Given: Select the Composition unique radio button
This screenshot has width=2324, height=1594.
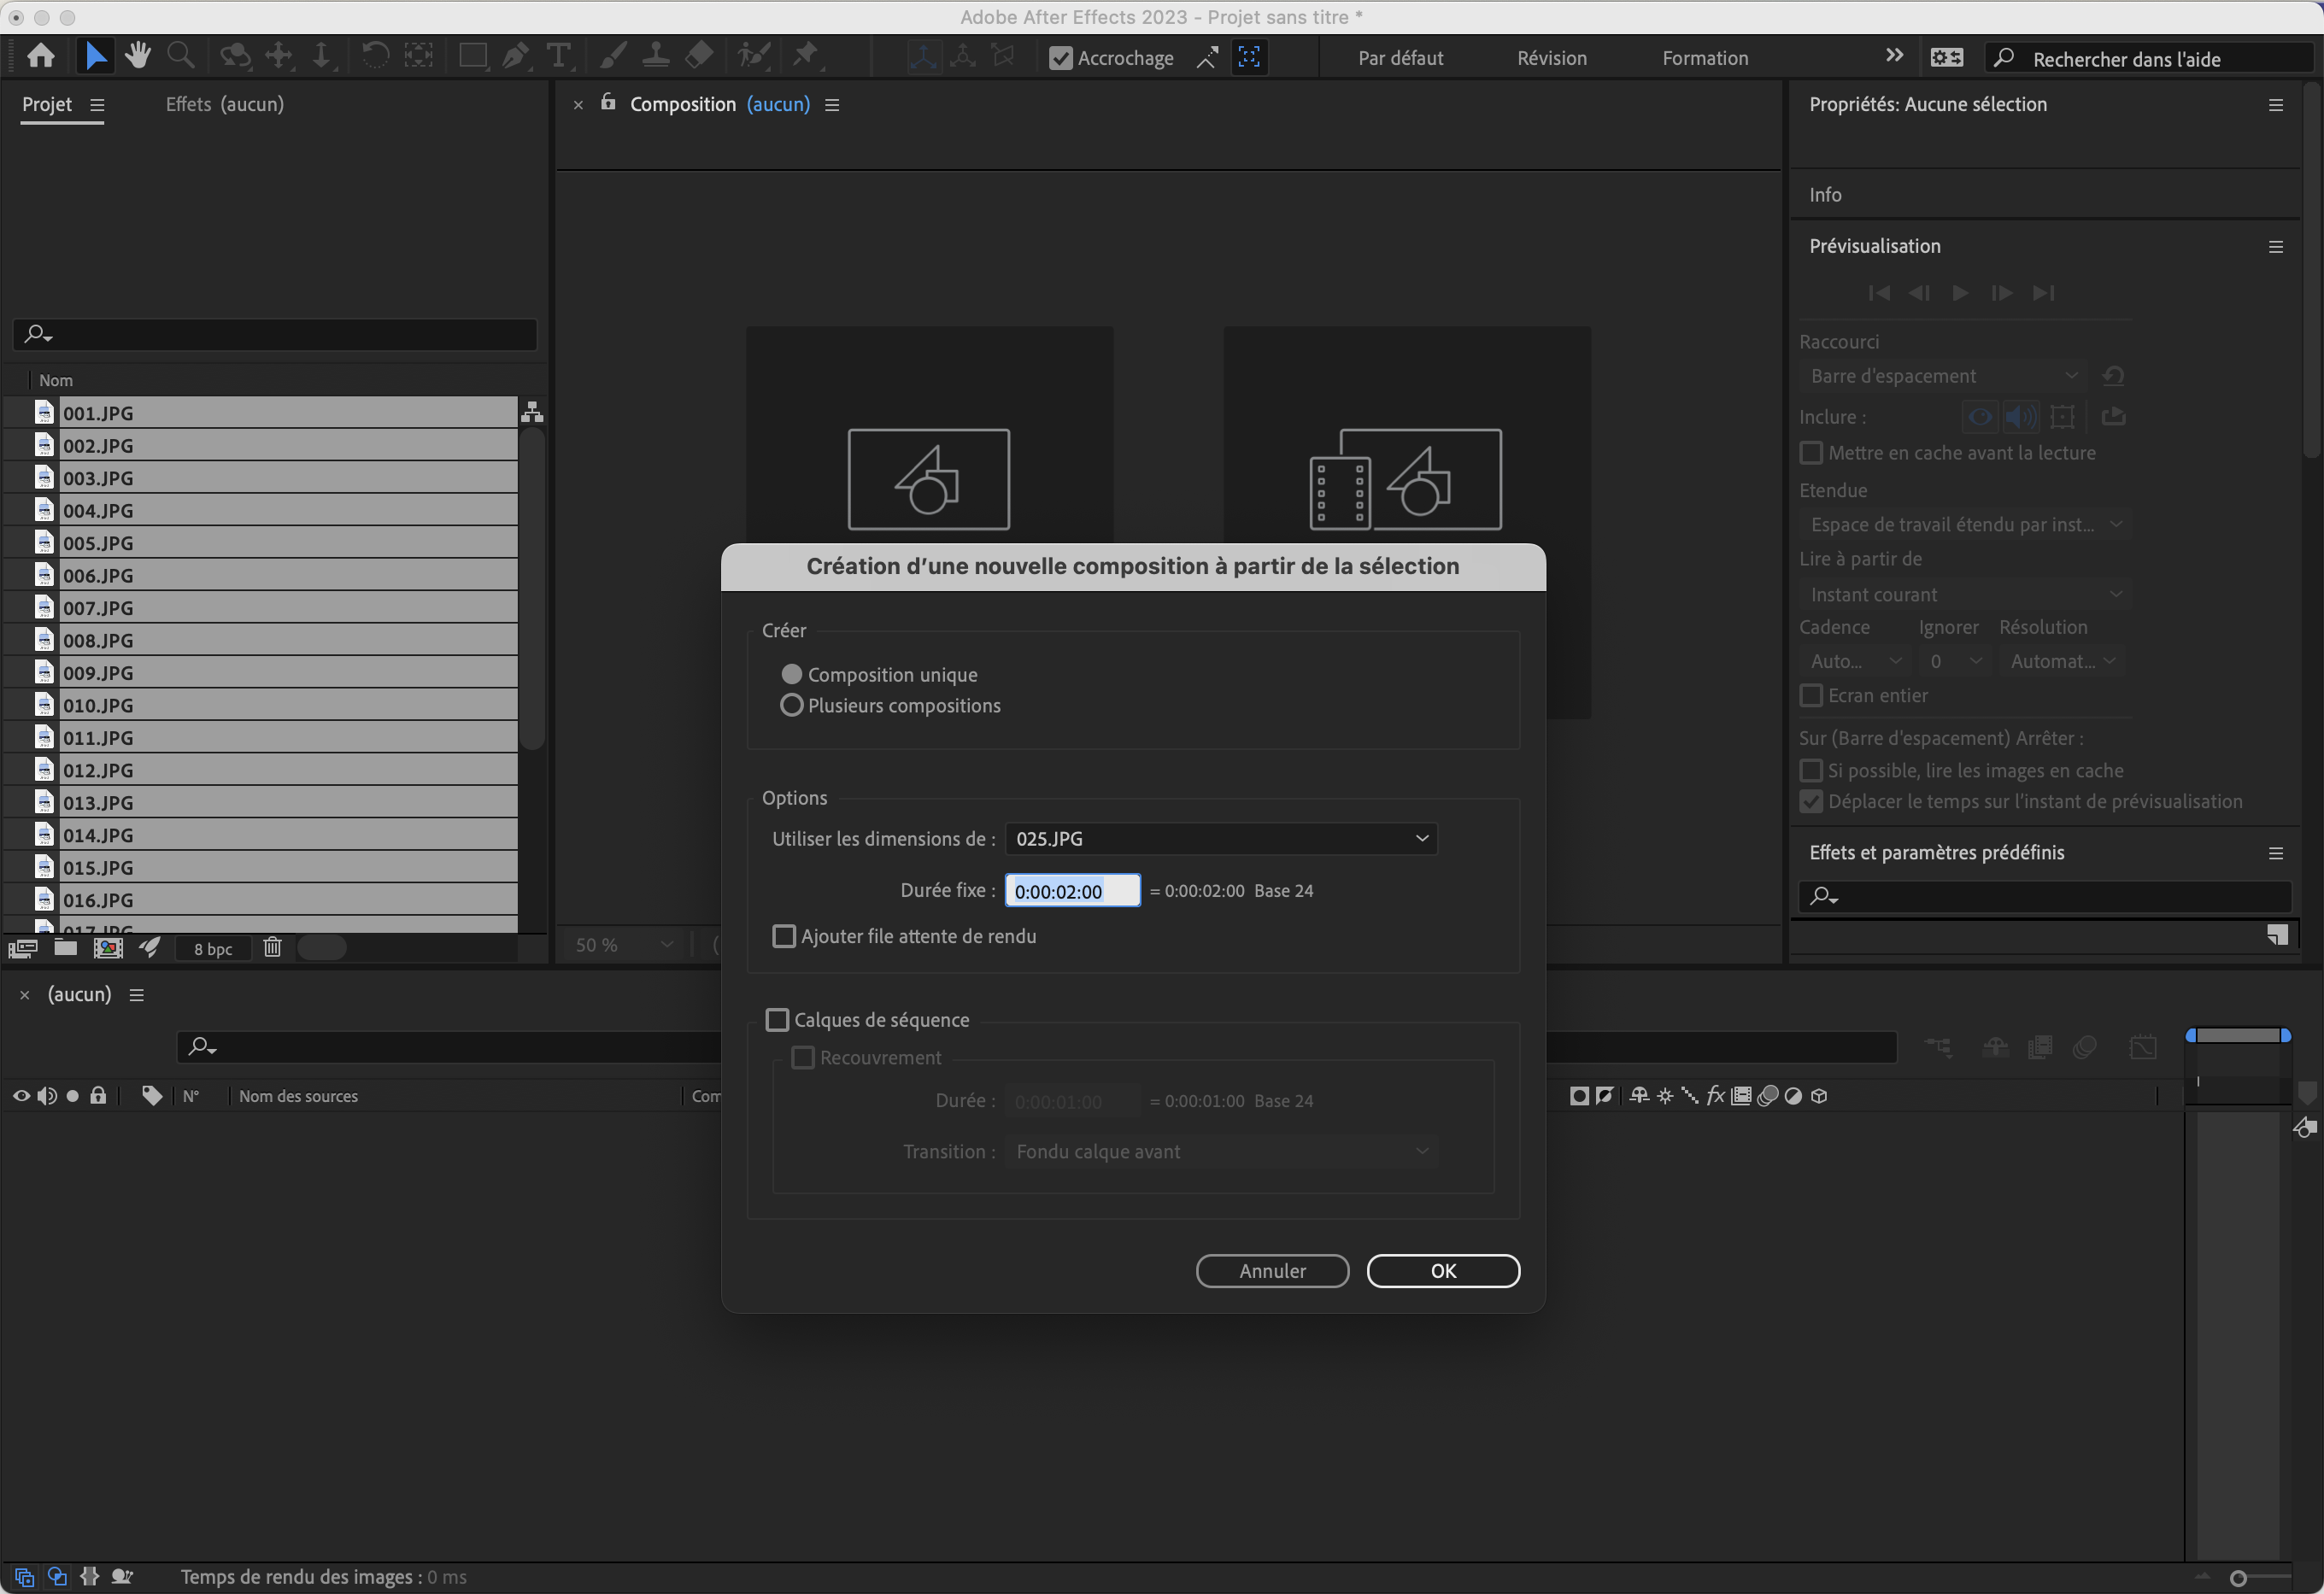Looking at the screenshot, I should click(792, 674).
